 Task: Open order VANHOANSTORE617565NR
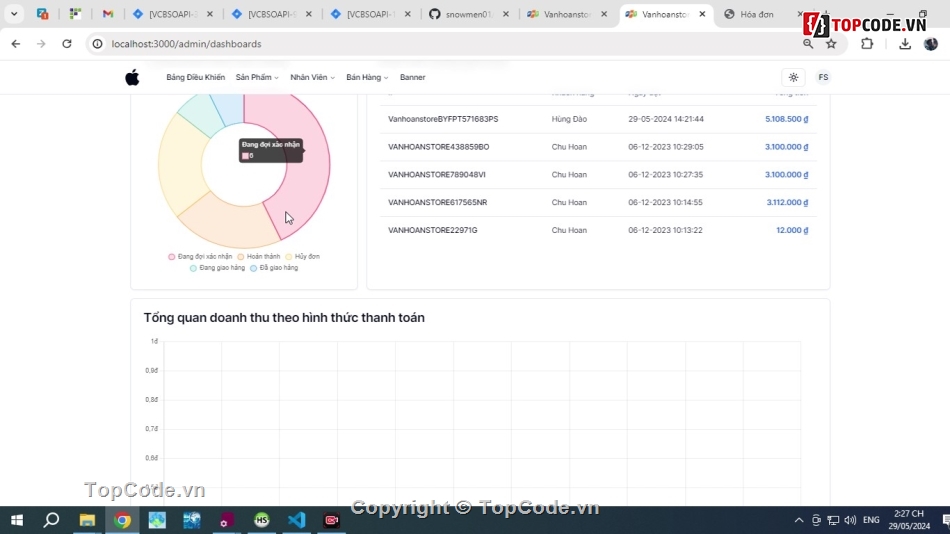[x=437, y=202]
